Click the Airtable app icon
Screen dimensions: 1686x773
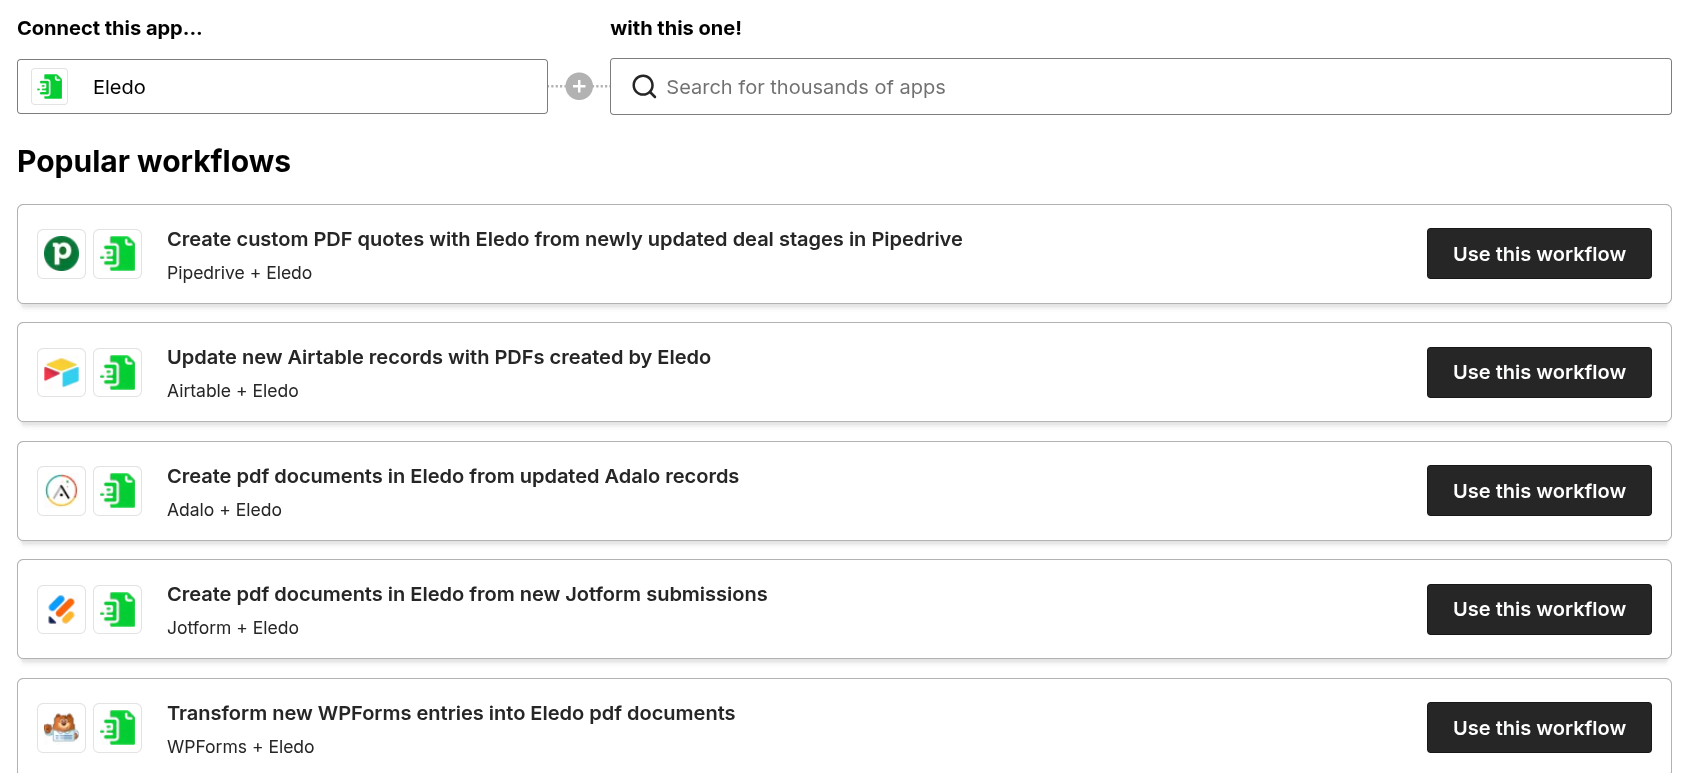coord(61,373)
